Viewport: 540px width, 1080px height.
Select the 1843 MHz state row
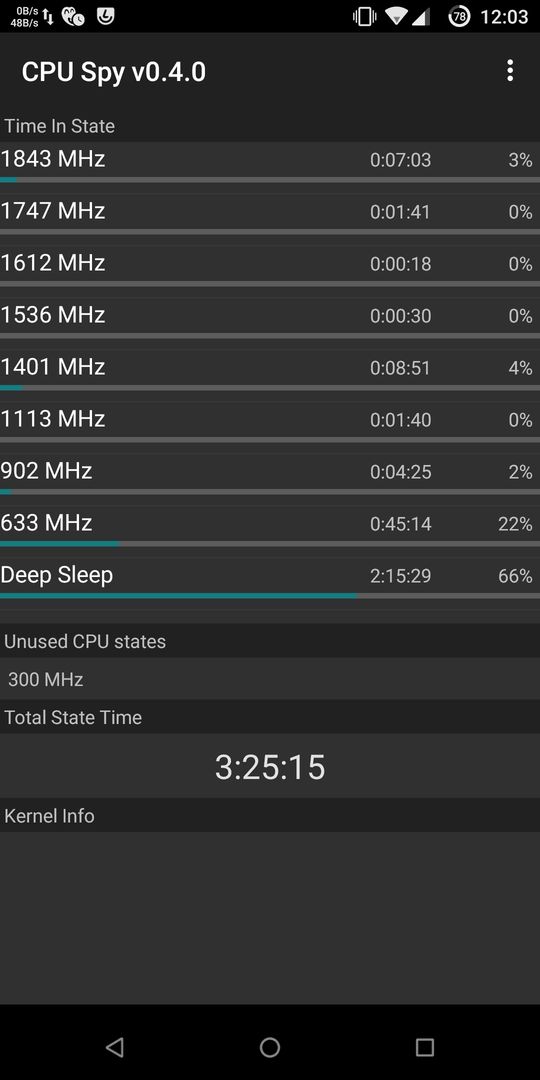coord(270,163)
